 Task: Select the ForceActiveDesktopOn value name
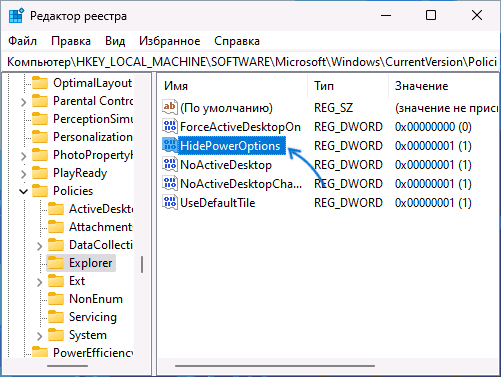click(x=240, y=127)
